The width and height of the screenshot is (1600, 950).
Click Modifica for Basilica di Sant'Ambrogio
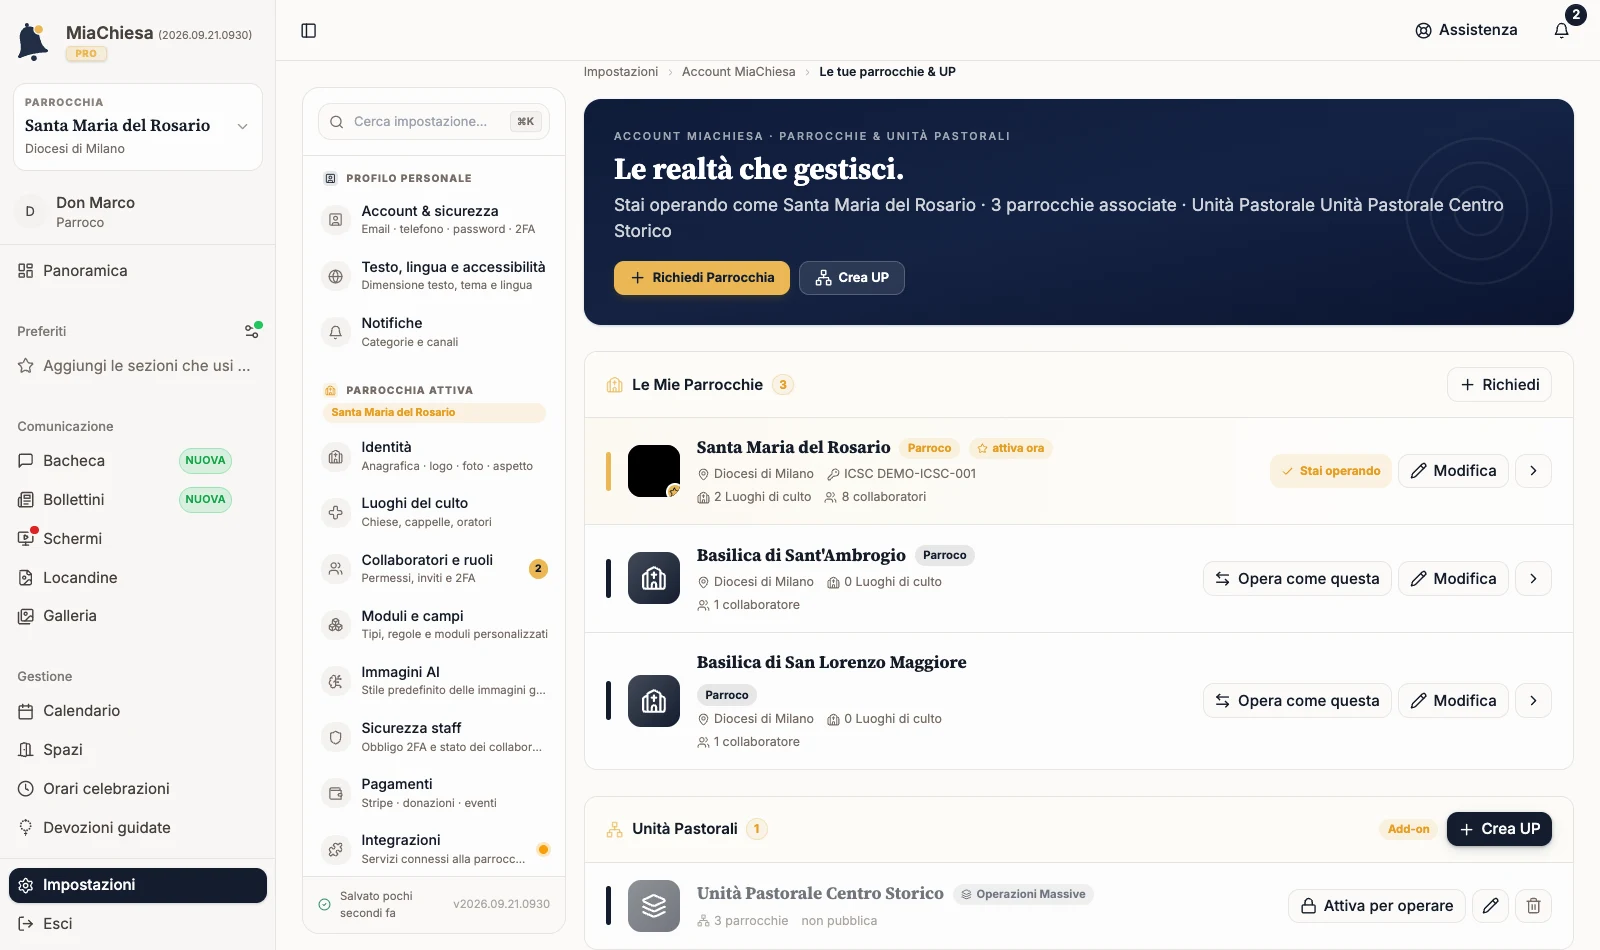(x=1453, y=579)
